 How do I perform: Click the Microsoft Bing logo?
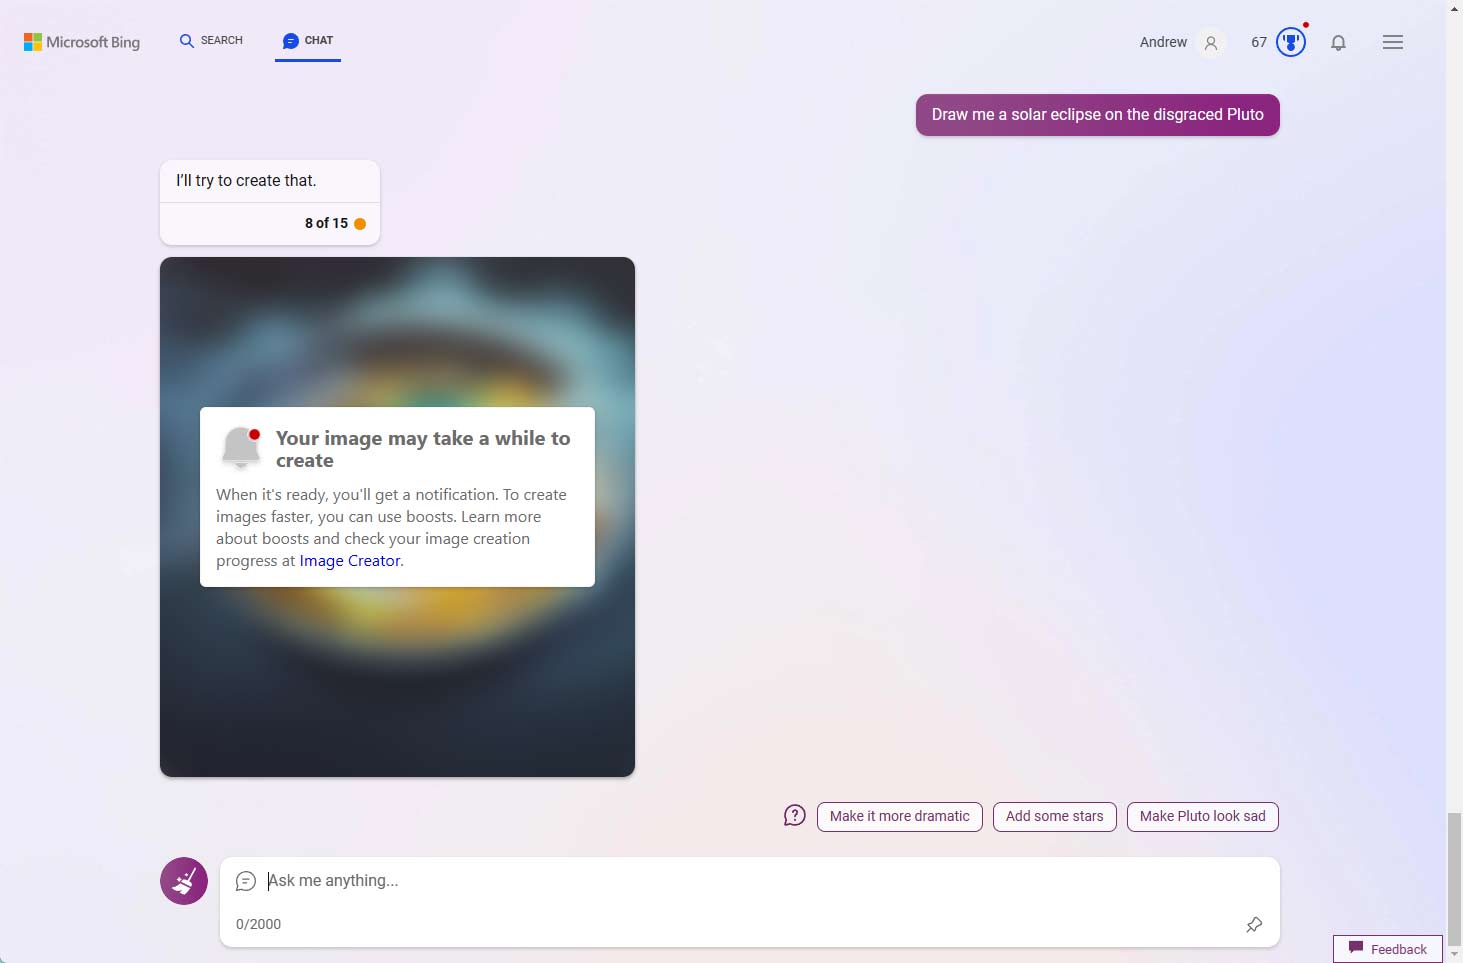(x=81, y=42)
